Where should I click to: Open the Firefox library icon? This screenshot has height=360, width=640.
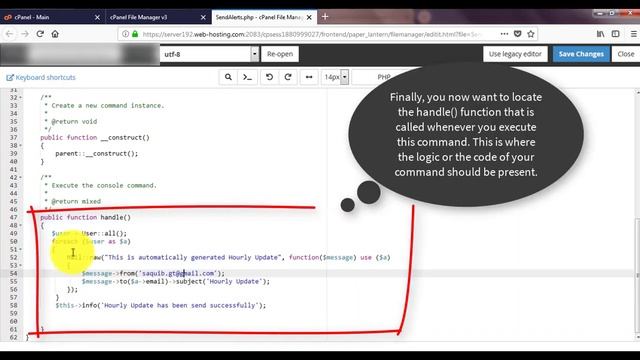(x=600, y=34)
